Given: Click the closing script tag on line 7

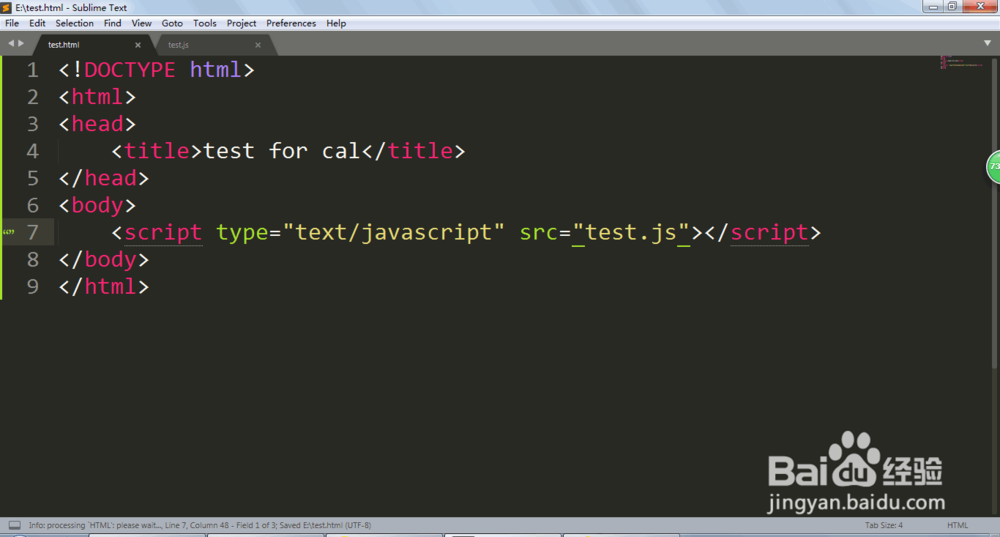Looking at the screenshot, I should [x=763, y=232].
